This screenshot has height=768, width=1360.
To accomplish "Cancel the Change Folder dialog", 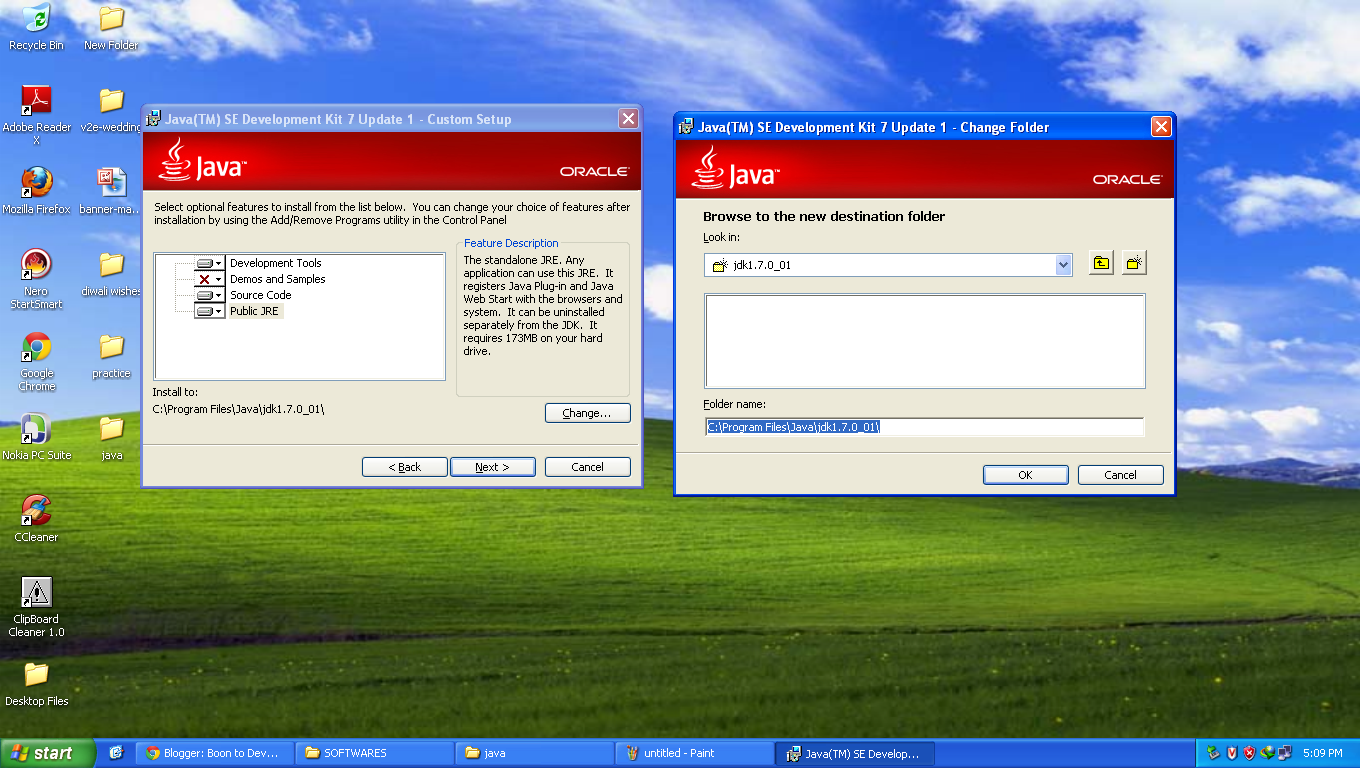I will tap(1121, 475).
